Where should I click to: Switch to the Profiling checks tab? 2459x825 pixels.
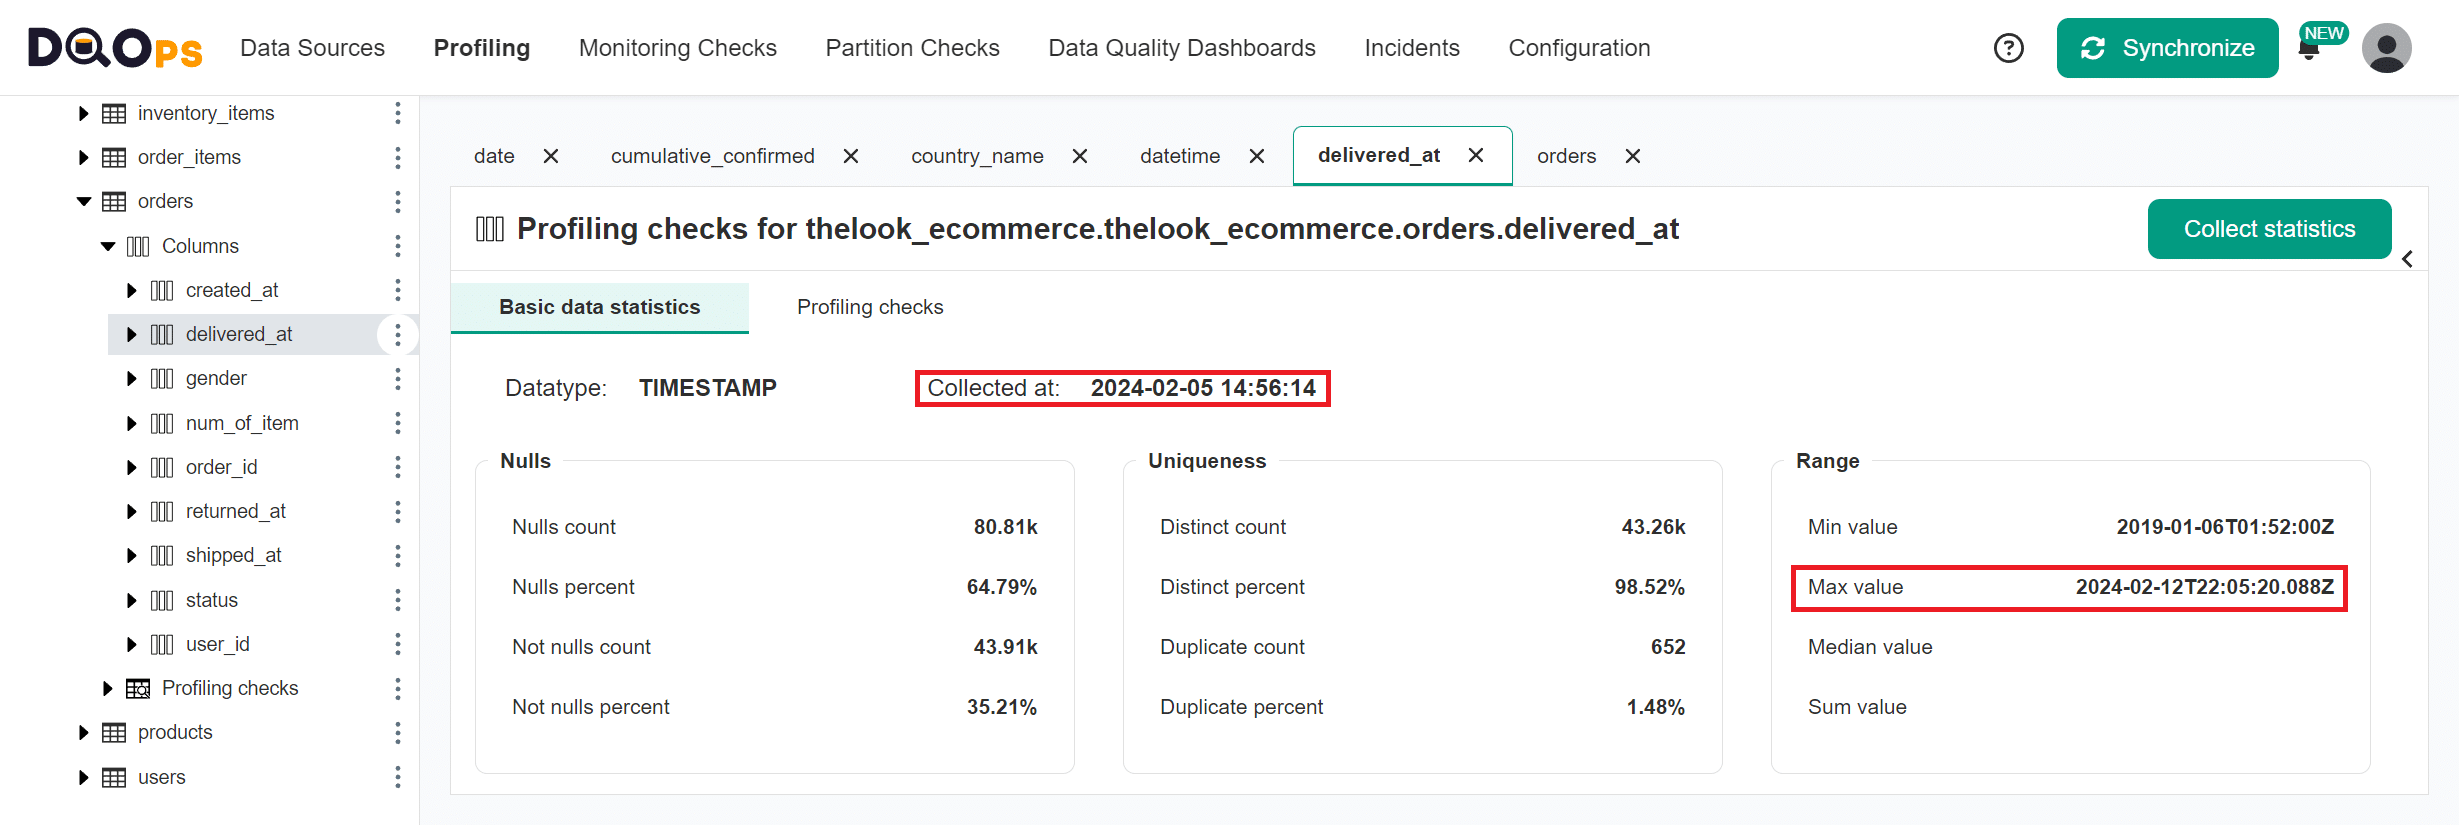[x=869, y=307]
